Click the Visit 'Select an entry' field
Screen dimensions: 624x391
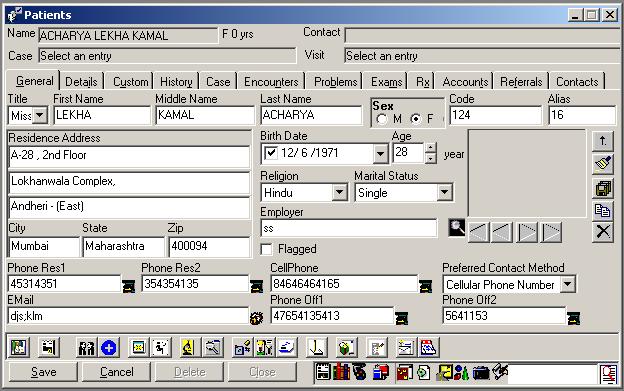pos(483,56)
